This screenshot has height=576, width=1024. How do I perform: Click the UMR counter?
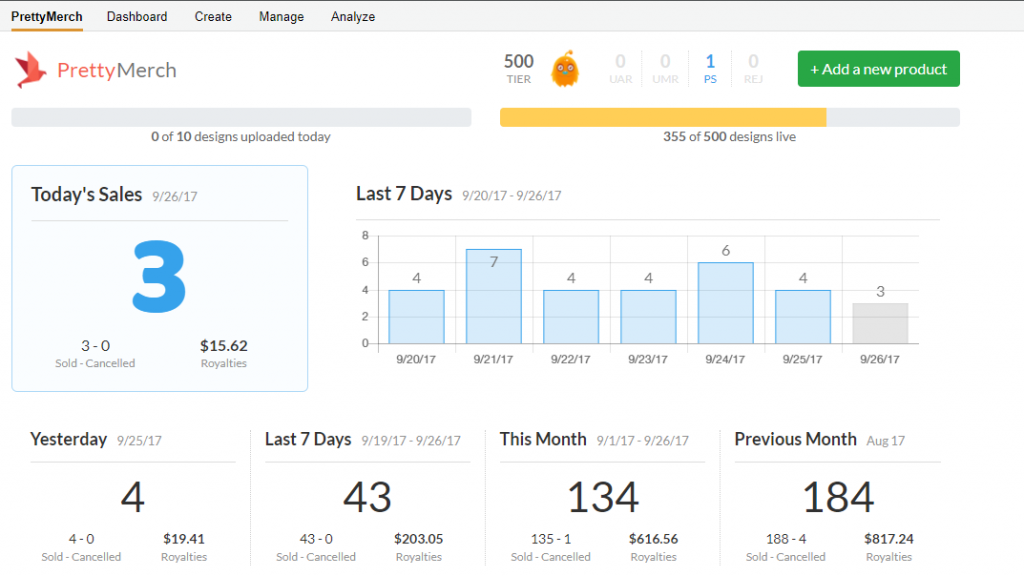click(x=665, y=69)
